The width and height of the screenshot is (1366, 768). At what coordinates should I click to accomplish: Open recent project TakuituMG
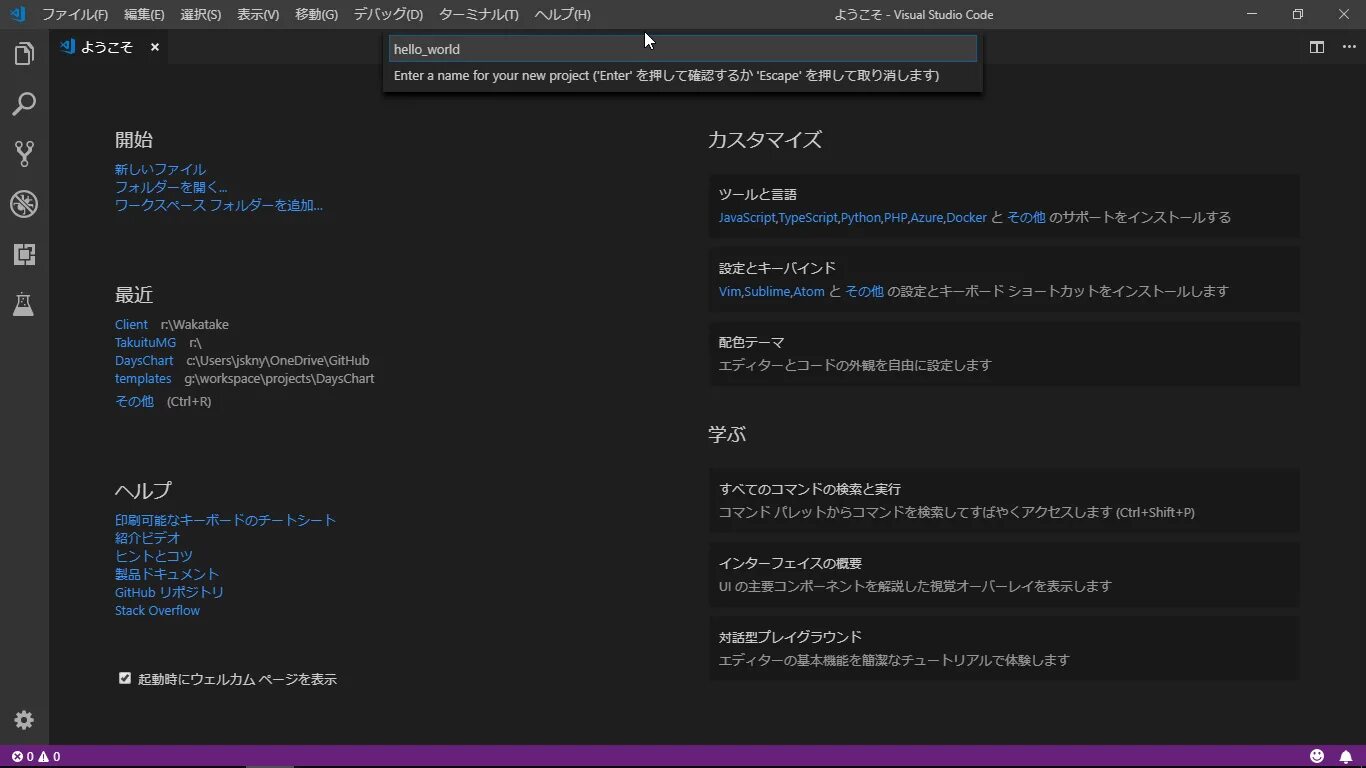point(145,342)
